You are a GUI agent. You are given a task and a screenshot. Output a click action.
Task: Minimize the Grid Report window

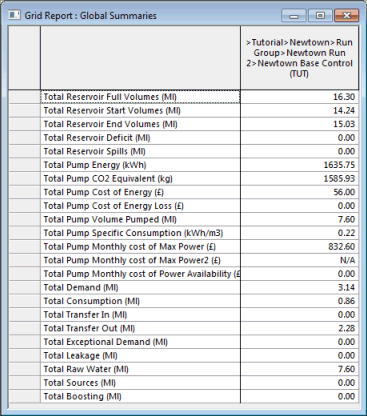(x=294, y=16)
